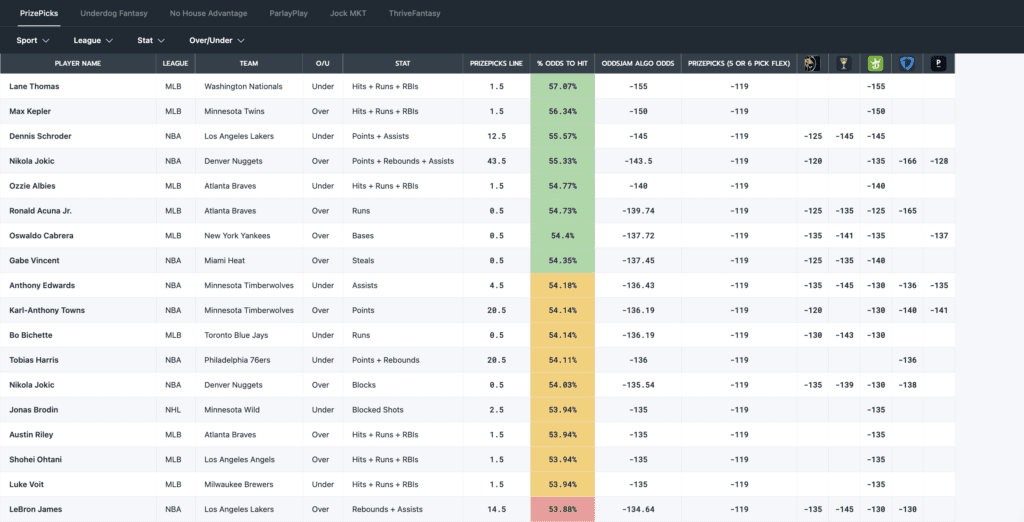The image size is (1024, 522).
Task: Click the PointsBet 'P' sportsbook column icon
Action: tap(938, 63)
